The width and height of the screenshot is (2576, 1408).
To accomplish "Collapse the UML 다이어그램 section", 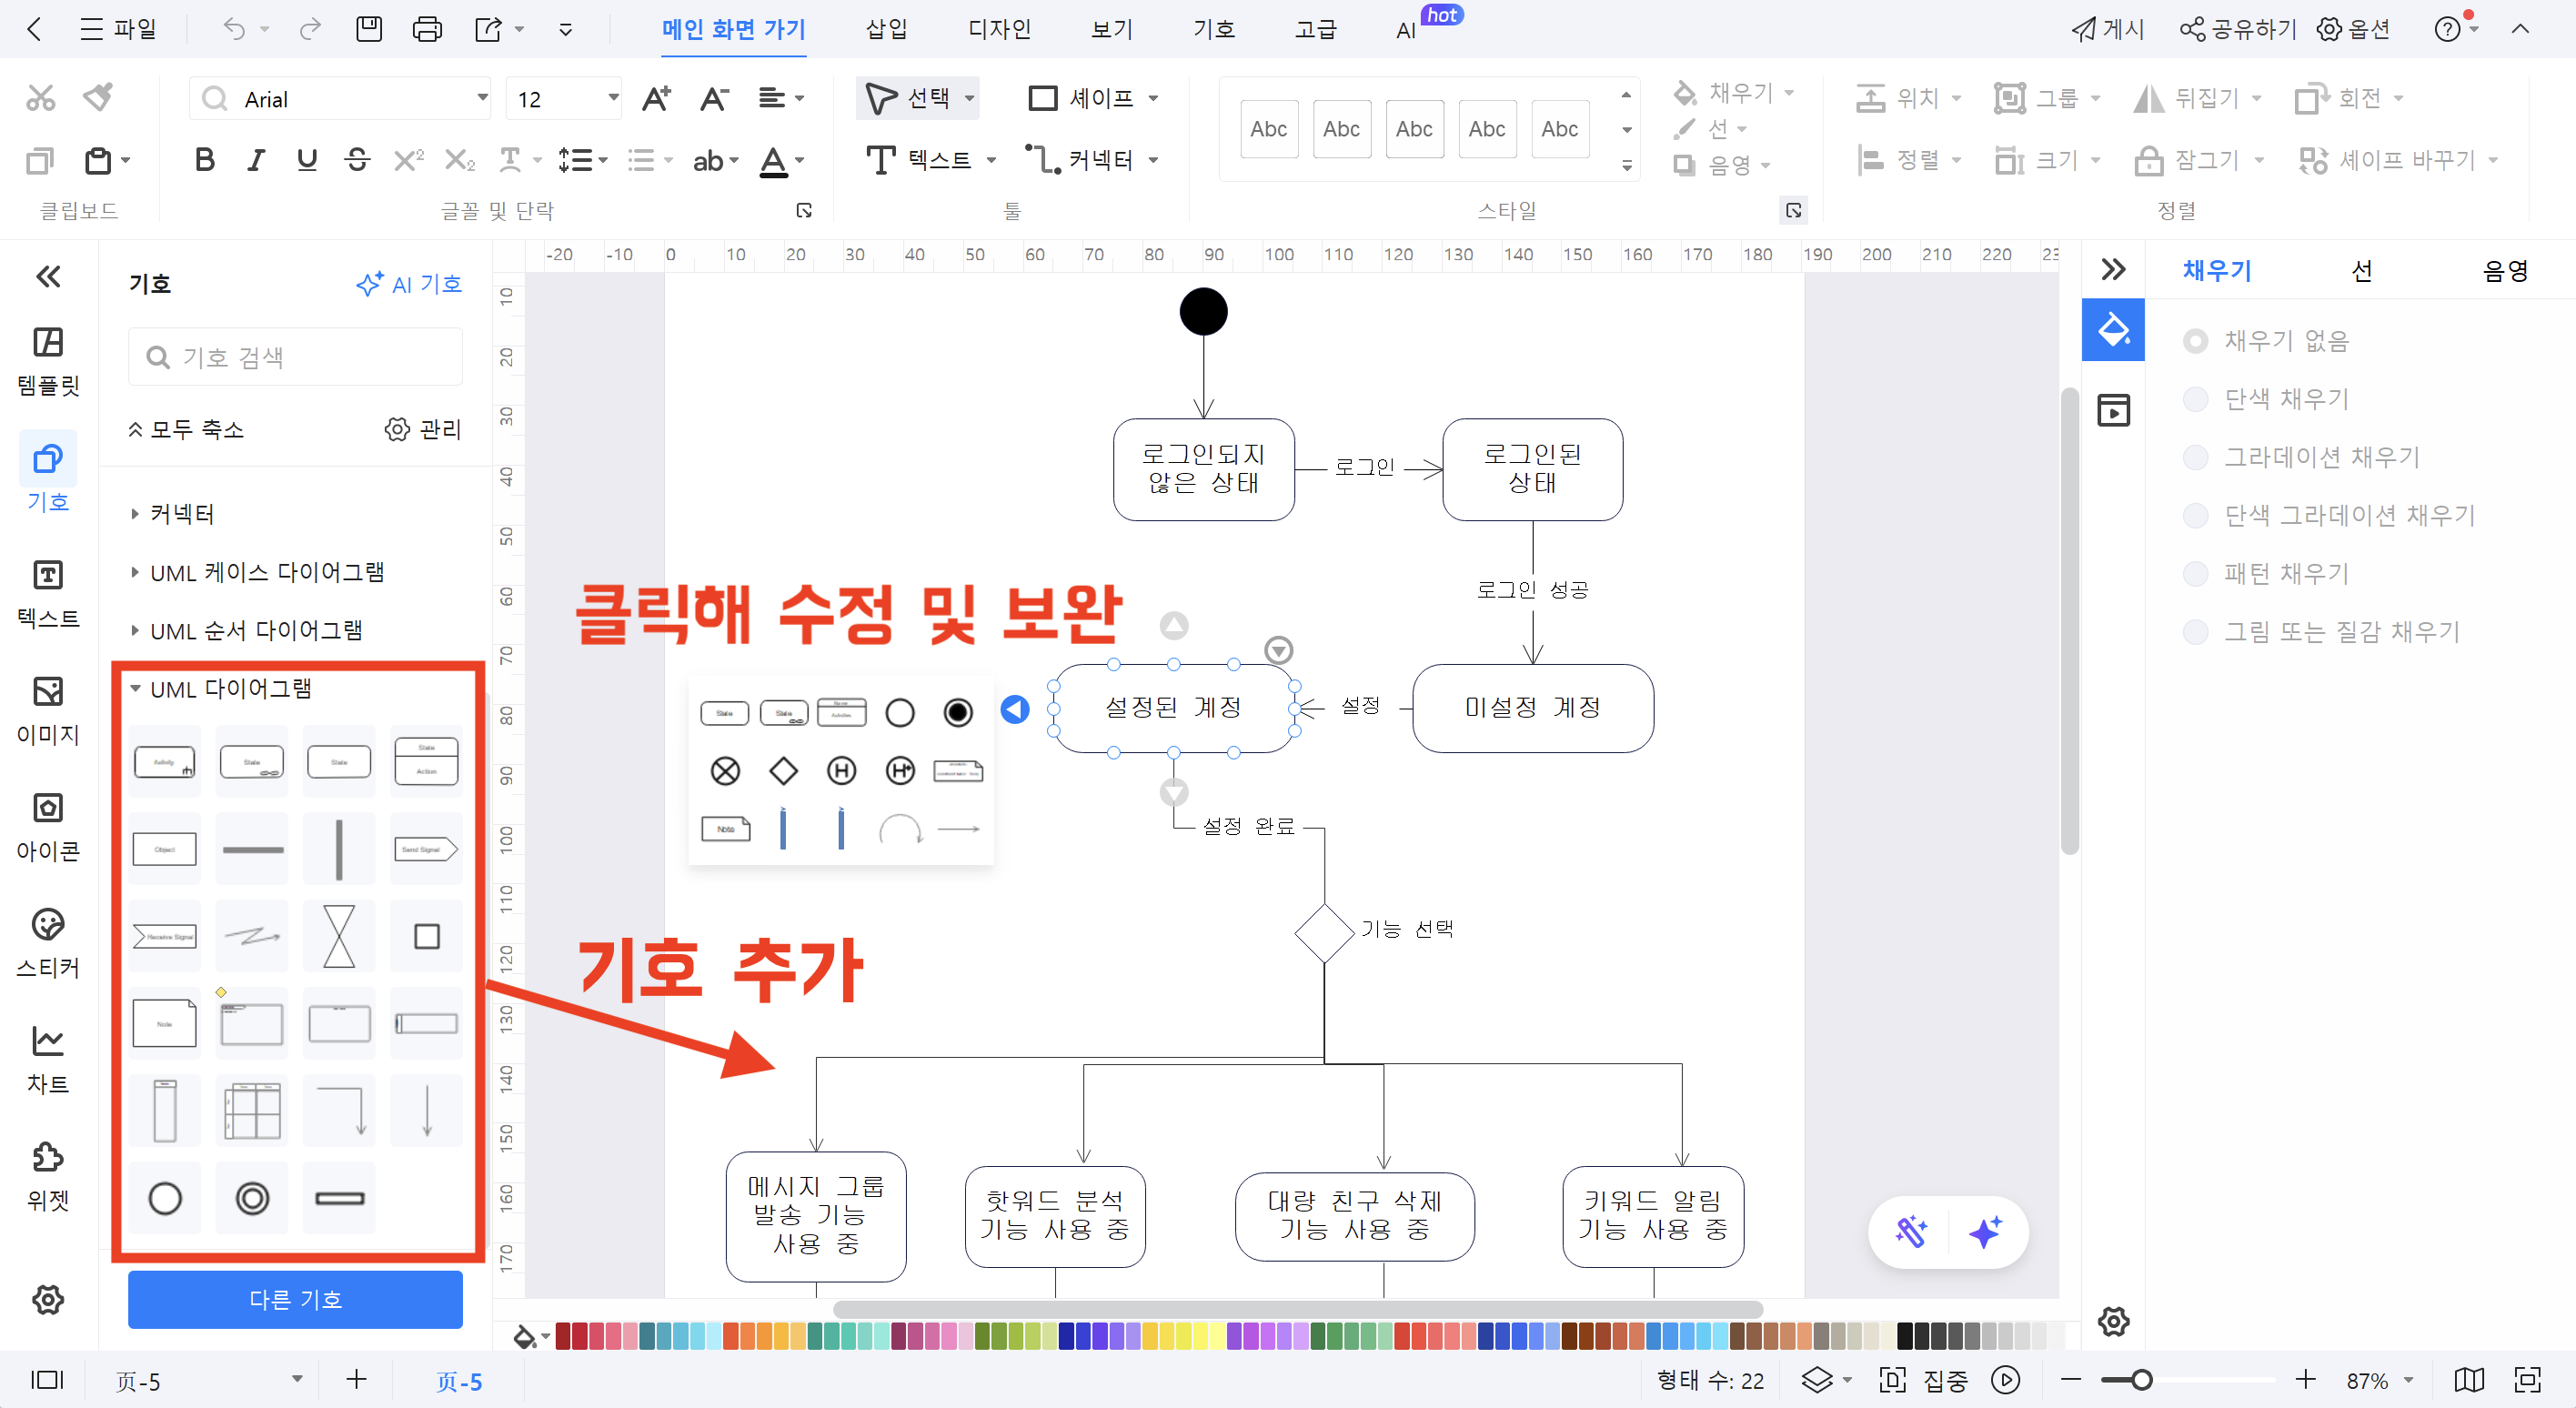I will tap(137, 688).
